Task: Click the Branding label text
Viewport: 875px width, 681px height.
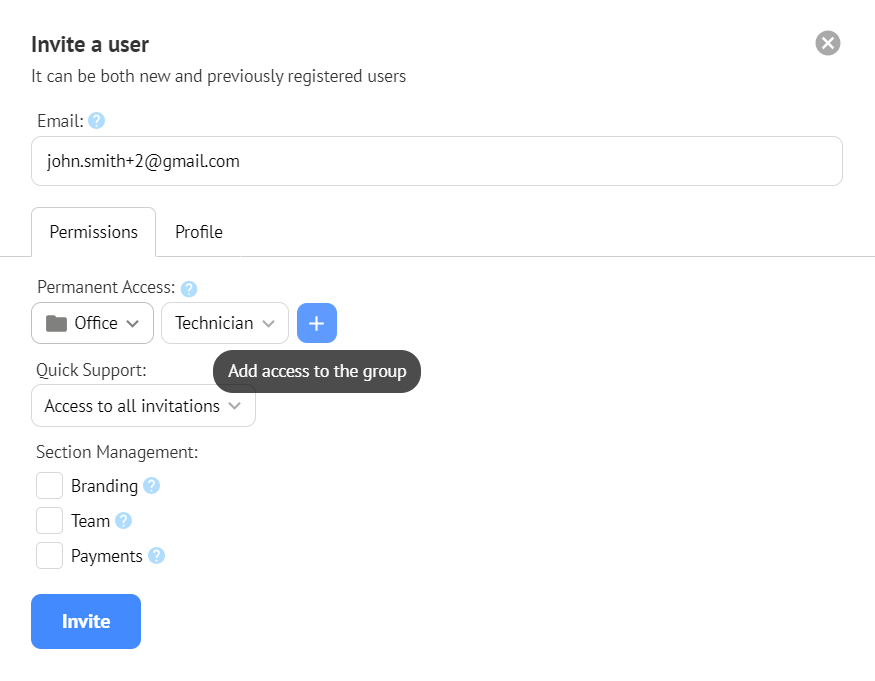Action: [x=104, y=486]
